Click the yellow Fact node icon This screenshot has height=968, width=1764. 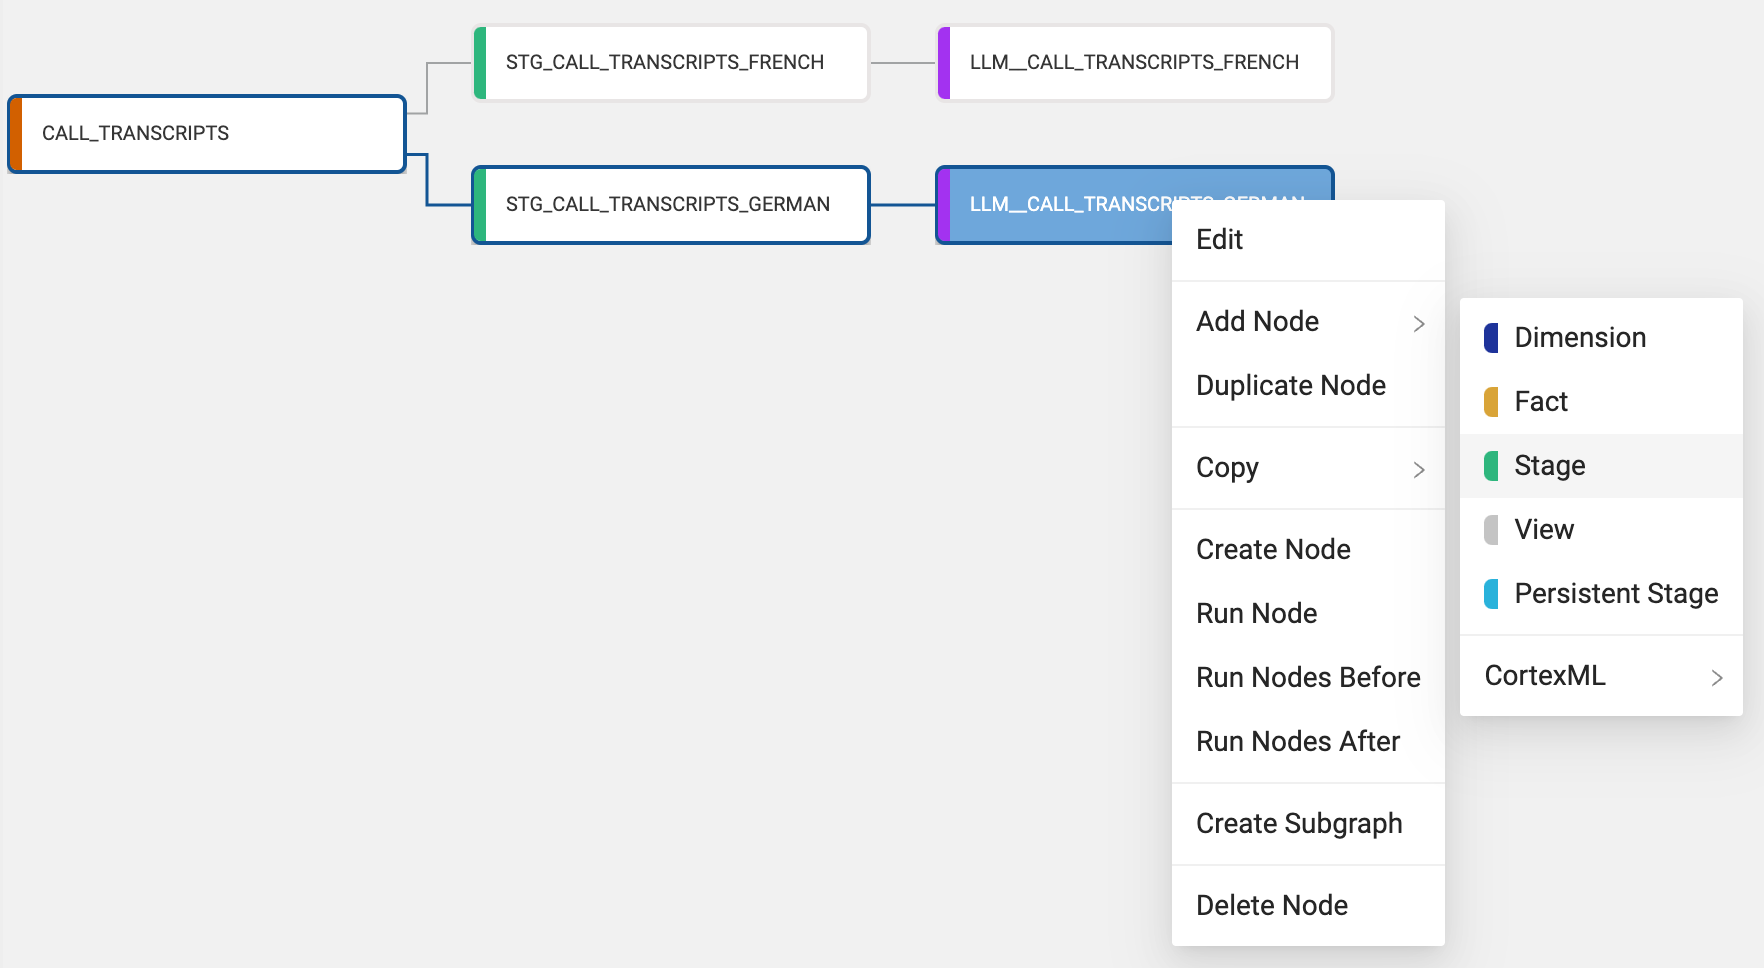[1491, 402]
